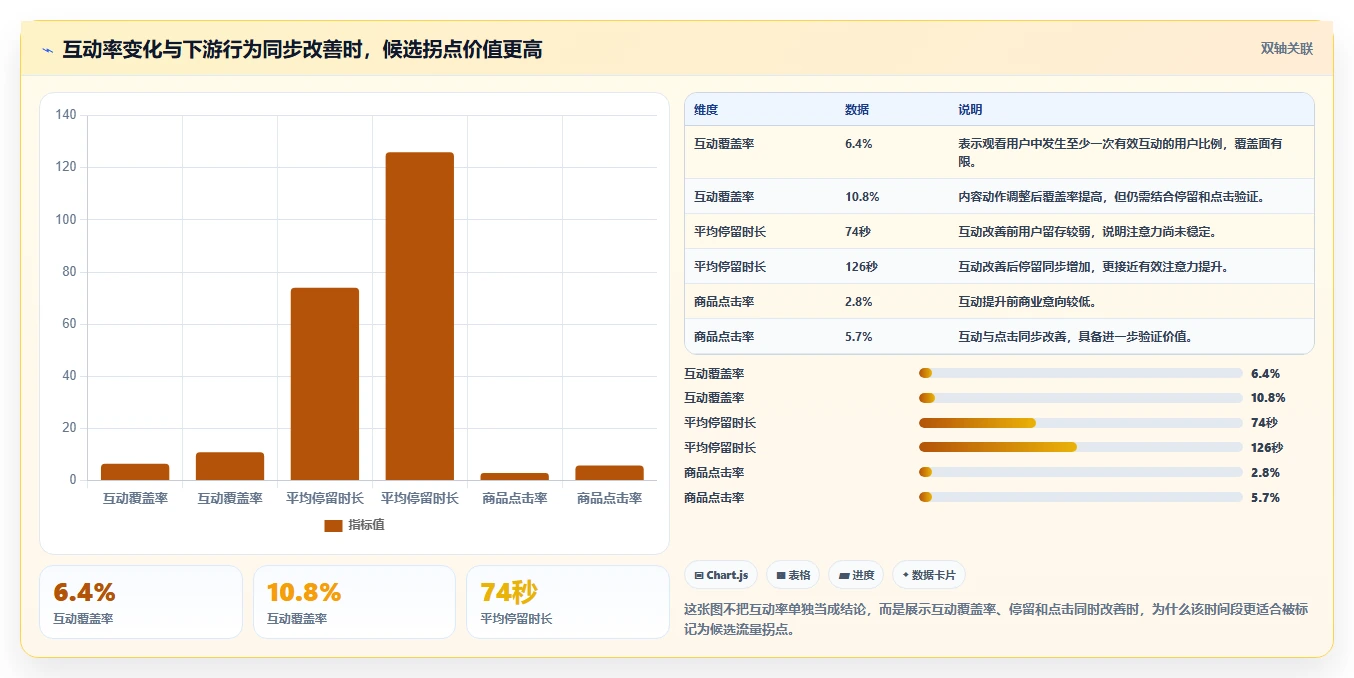Click table note '互动改善后停留同步增加，更接近有效注意力提升。'

tap(1093, 267)
